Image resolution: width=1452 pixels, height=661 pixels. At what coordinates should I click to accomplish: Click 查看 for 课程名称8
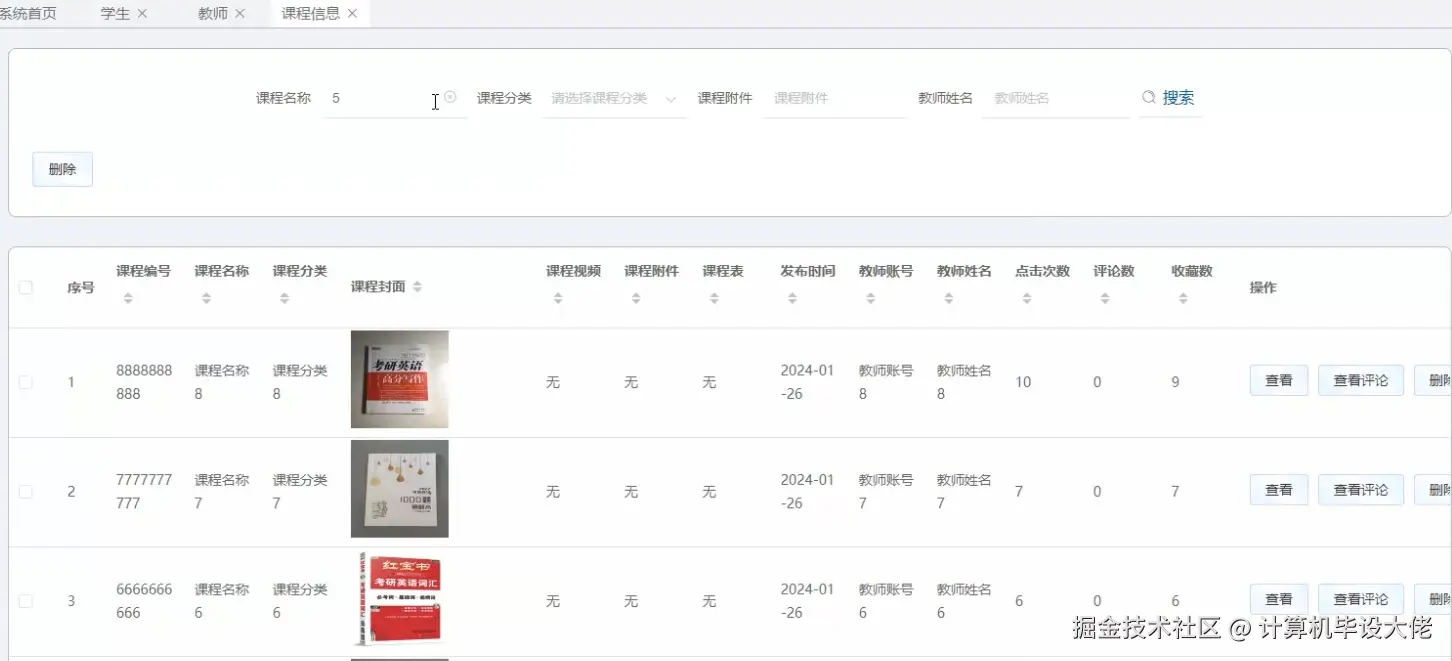pos(1278,380)
